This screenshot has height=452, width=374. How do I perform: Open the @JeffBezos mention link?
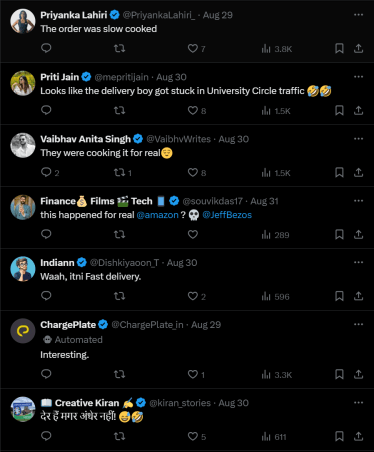227,215
